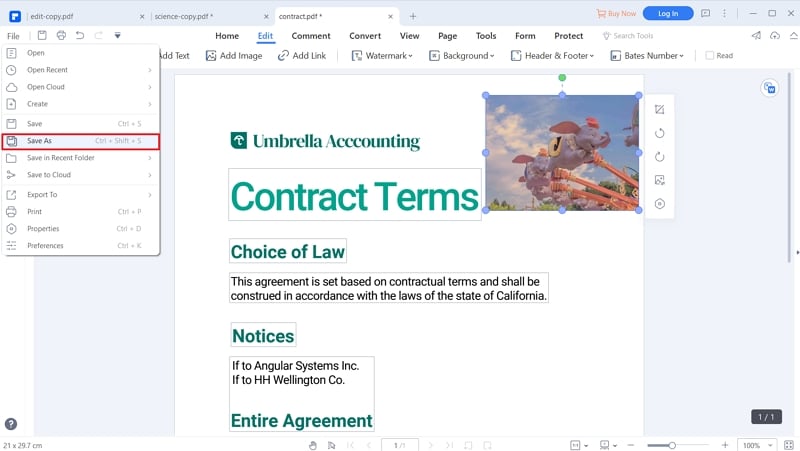Close the contract.pdf tab
The height and width of the screenshot is (451, 800).
tap(390, 16)
